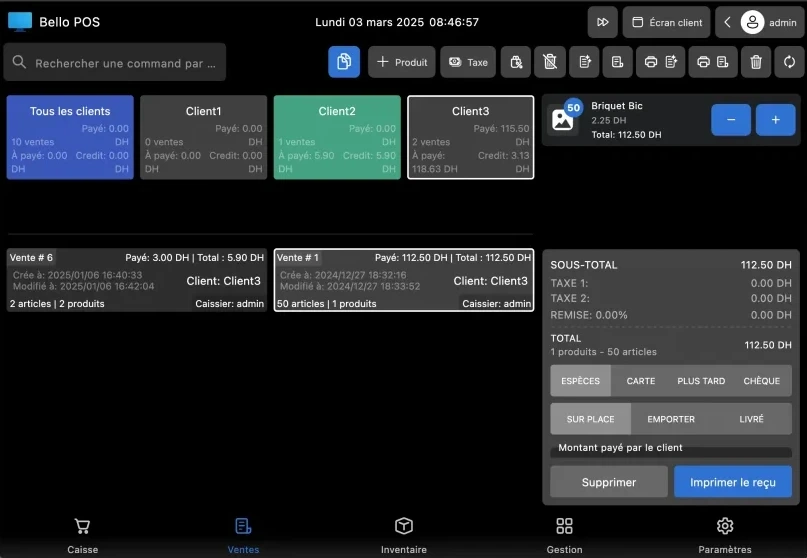Click the search magnifier icon

pos(19,62)
